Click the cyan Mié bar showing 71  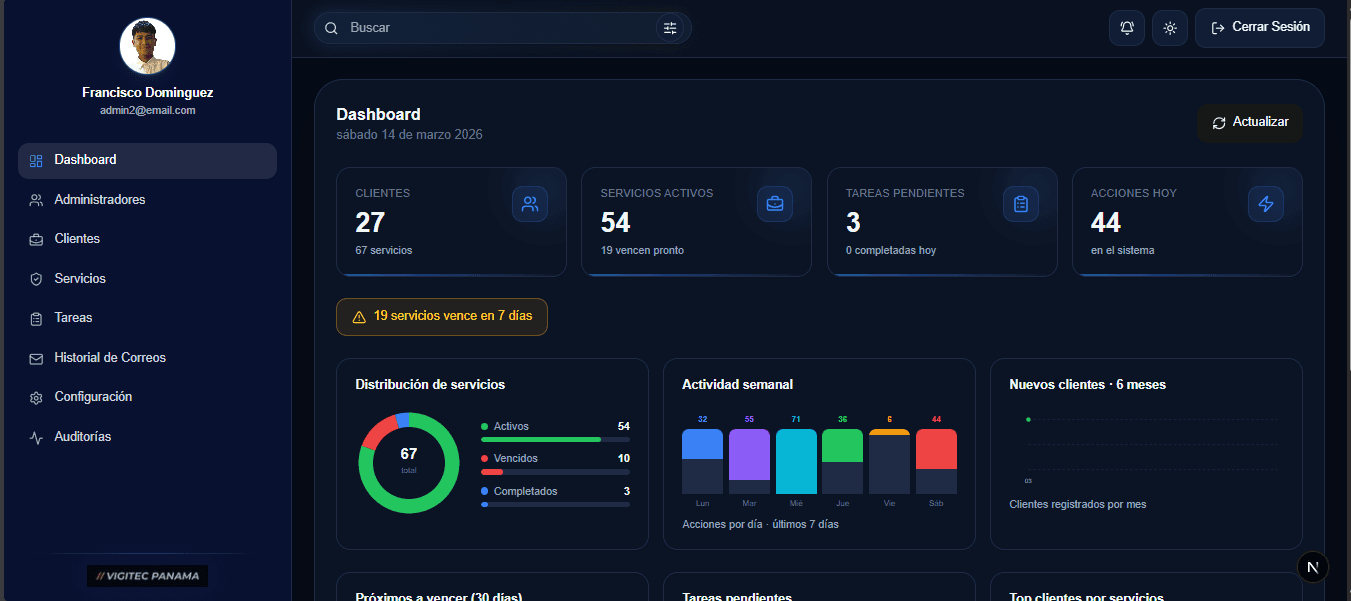(796, 461)
